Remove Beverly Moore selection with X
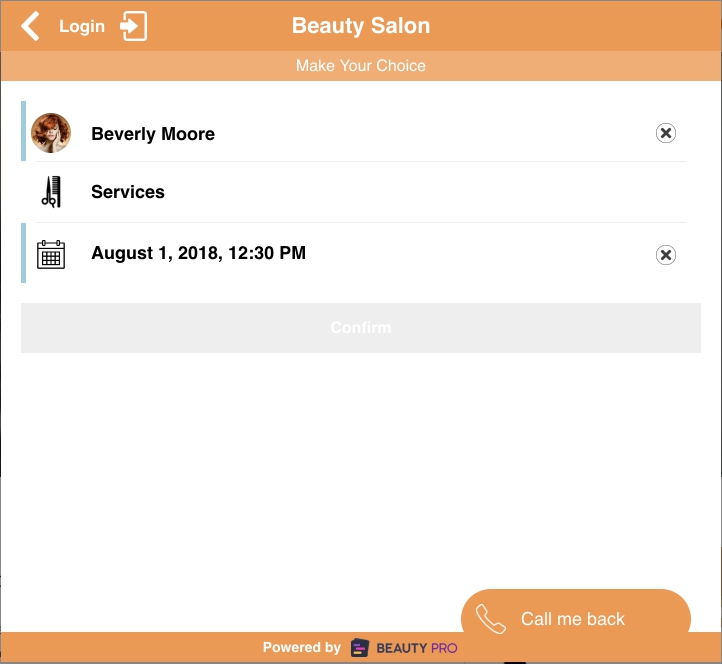The width and height of the screenshot is (722, 664). click(666, 133)
